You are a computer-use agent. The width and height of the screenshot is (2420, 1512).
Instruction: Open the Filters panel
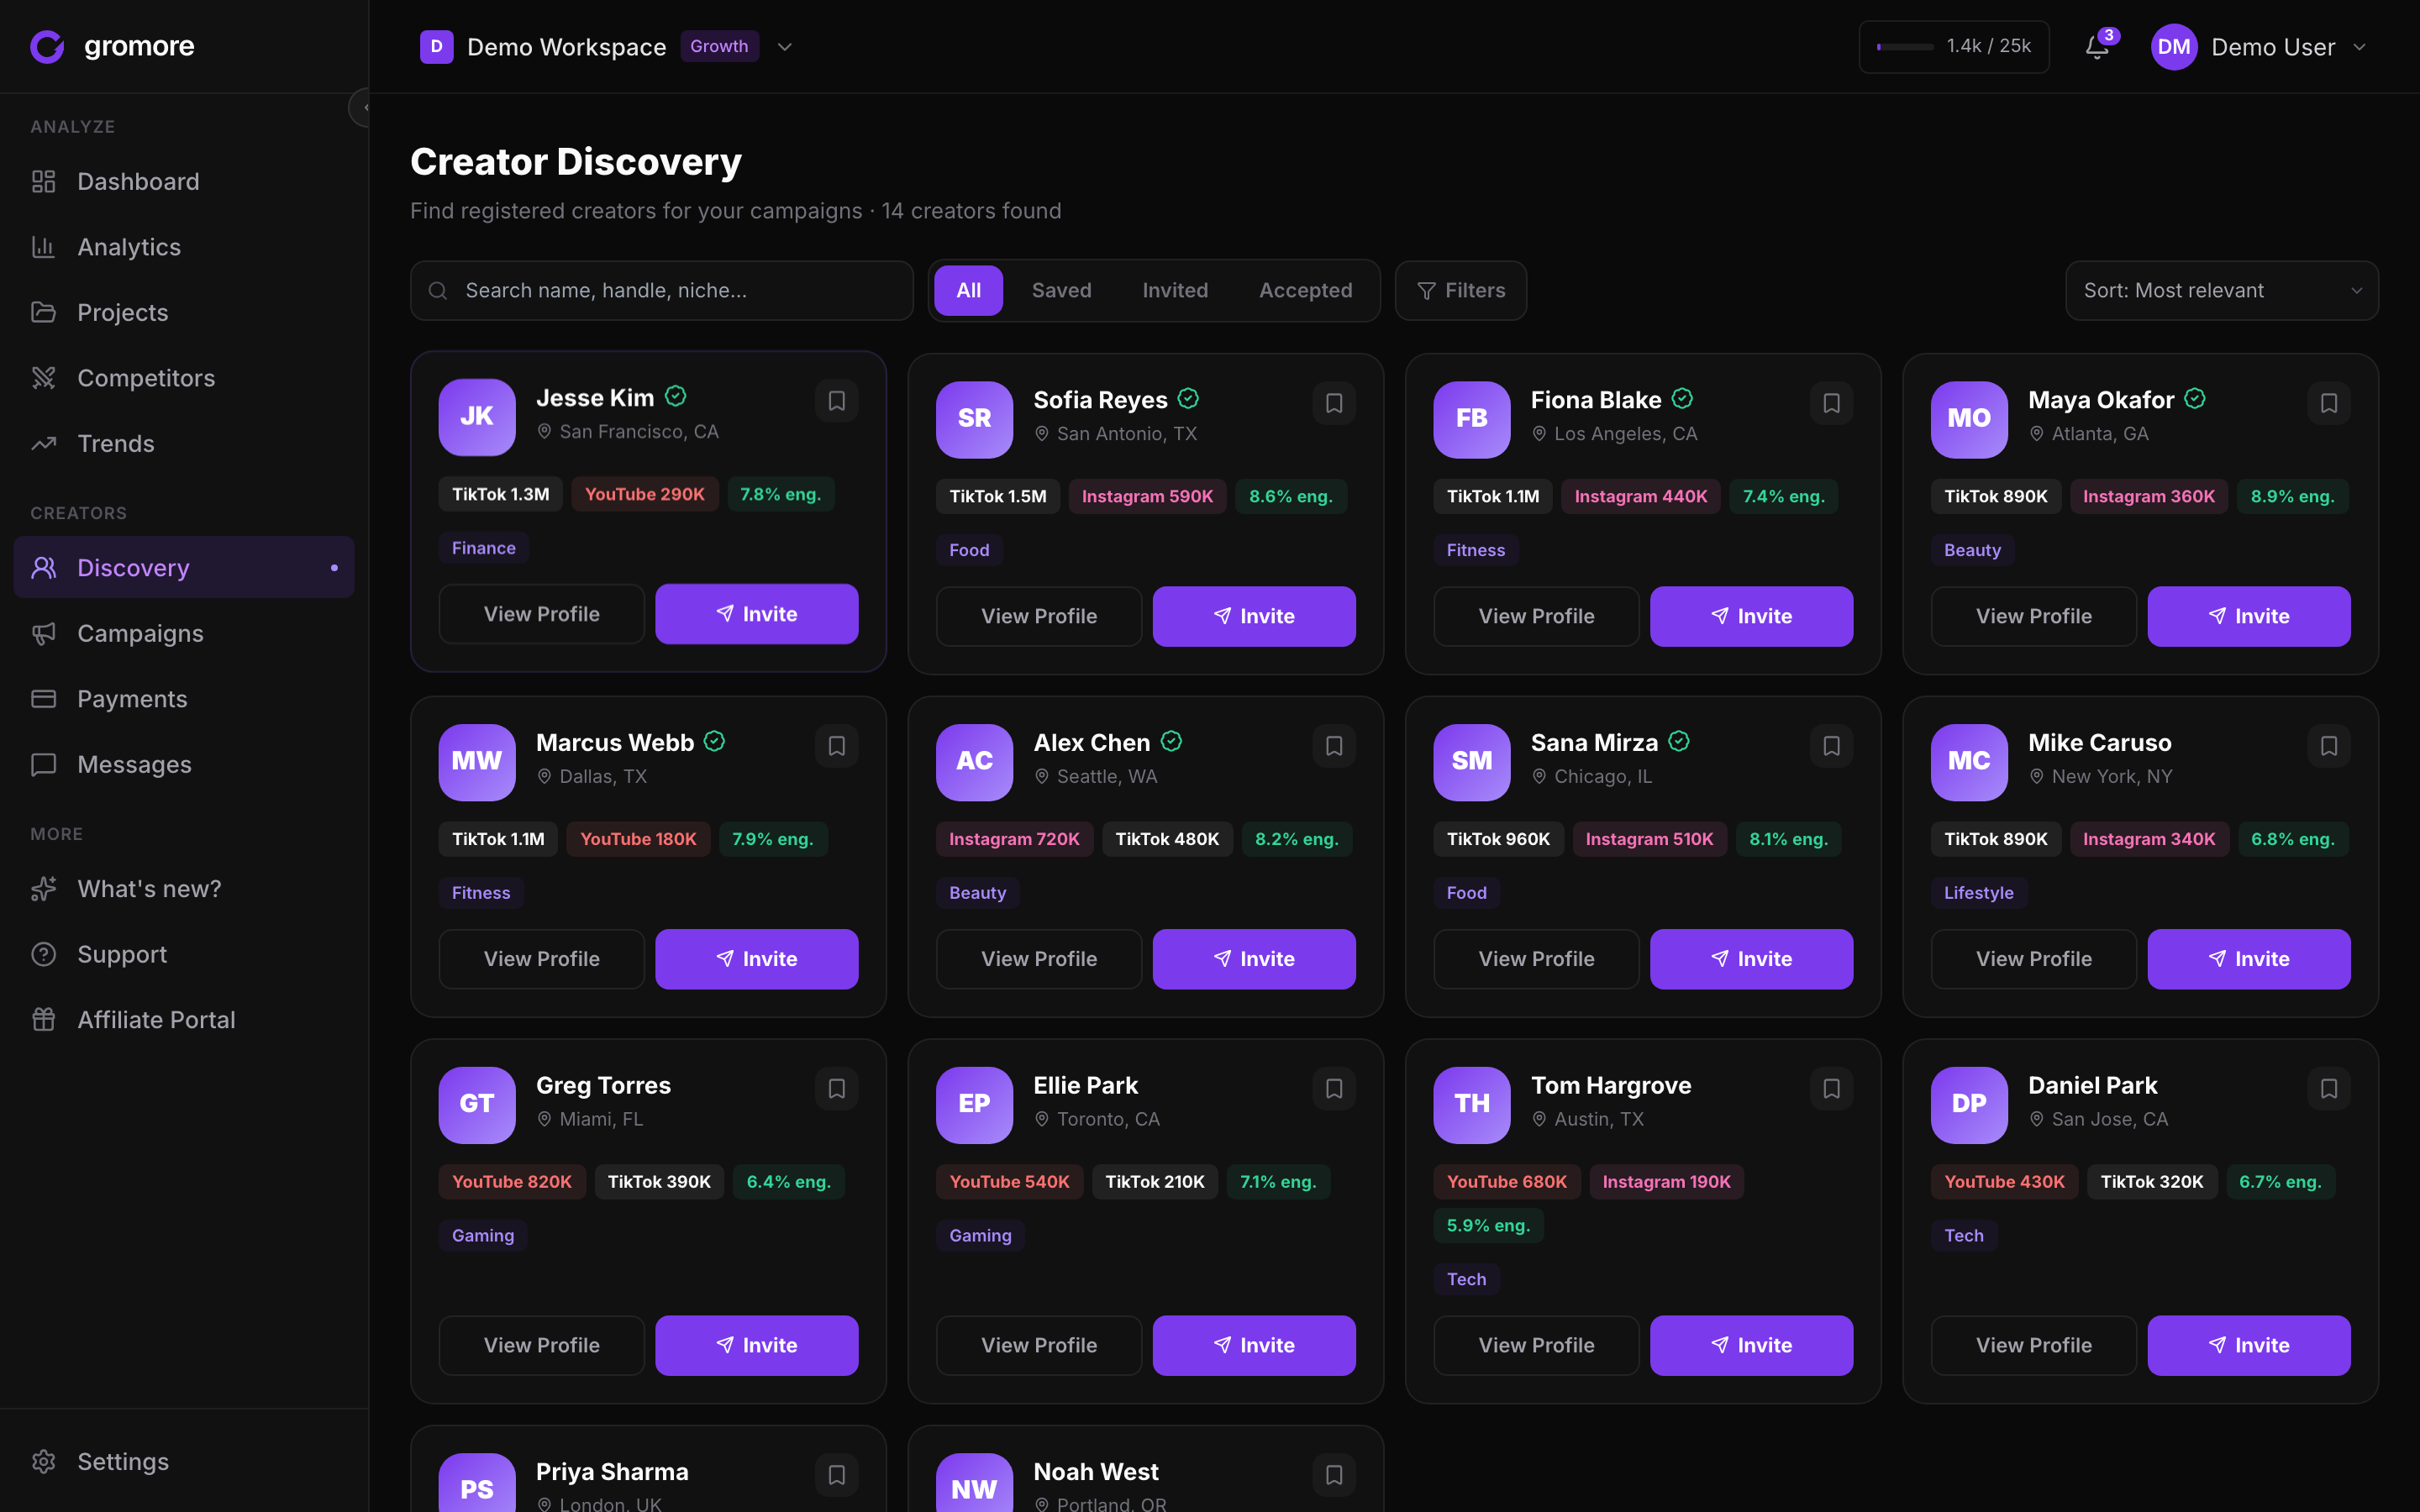1460,291
